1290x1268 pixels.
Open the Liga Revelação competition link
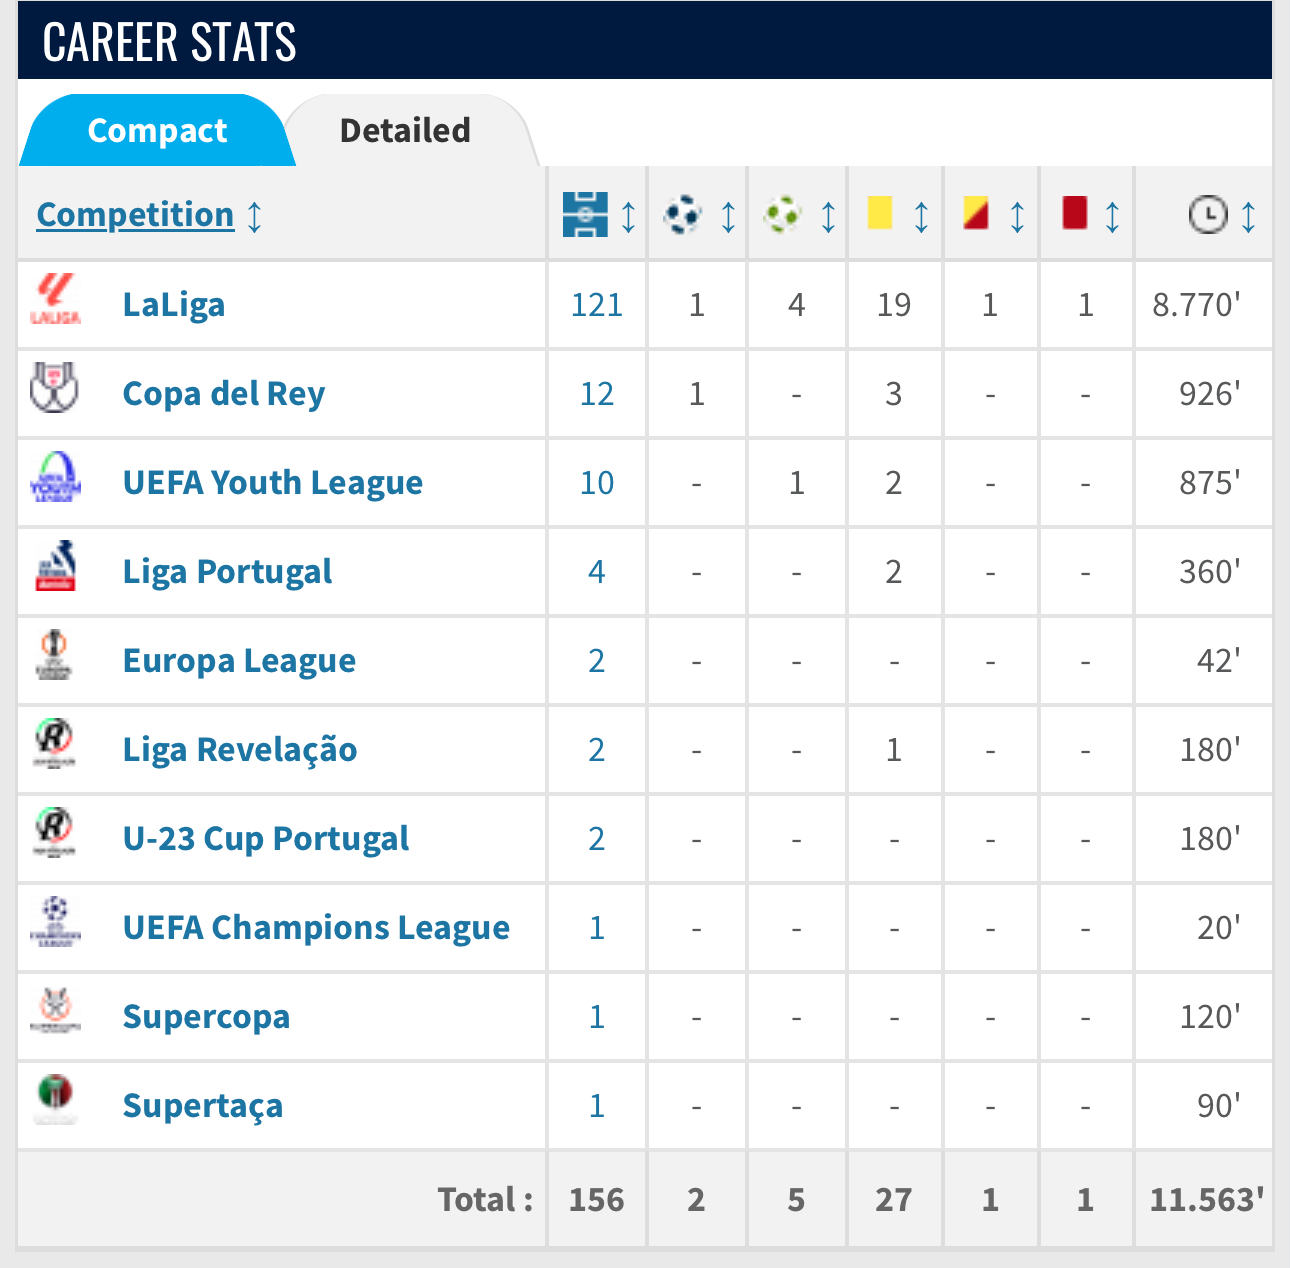240,750
